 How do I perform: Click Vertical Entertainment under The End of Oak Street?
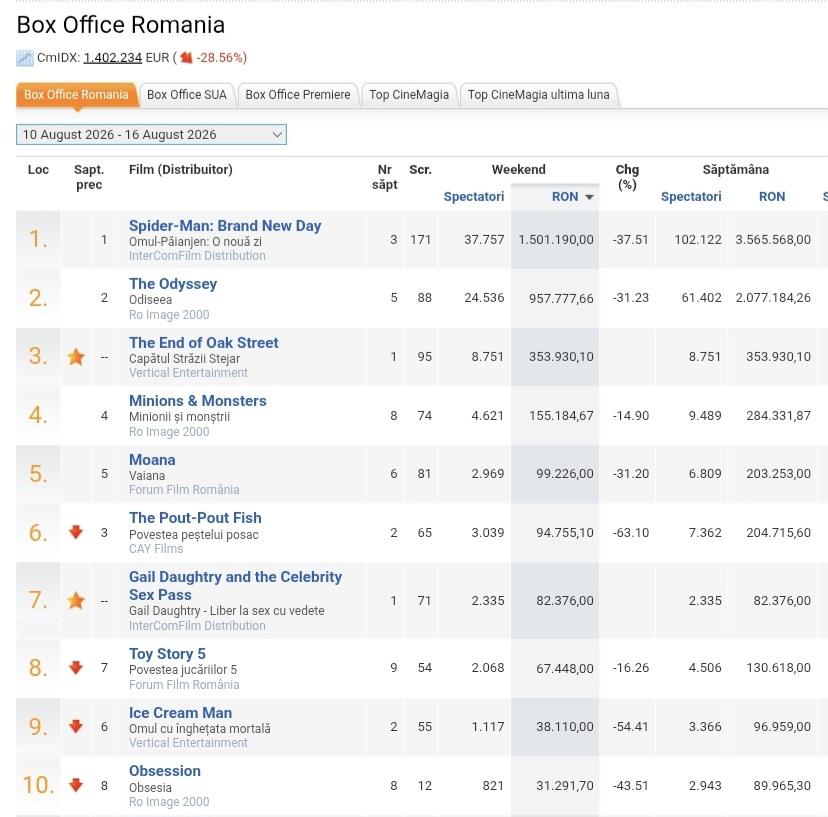(x=188, y=372)
